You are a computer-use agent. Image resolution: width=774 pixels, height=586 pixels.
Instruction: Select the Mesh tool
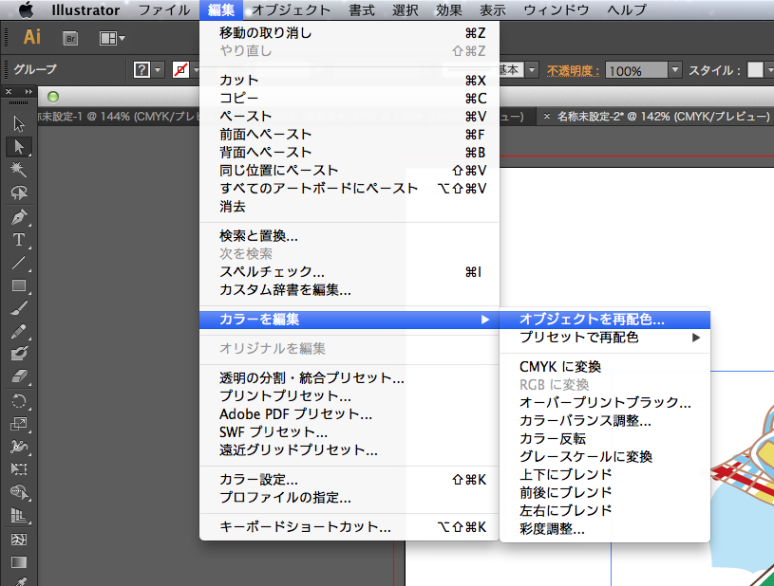(19, 539)
